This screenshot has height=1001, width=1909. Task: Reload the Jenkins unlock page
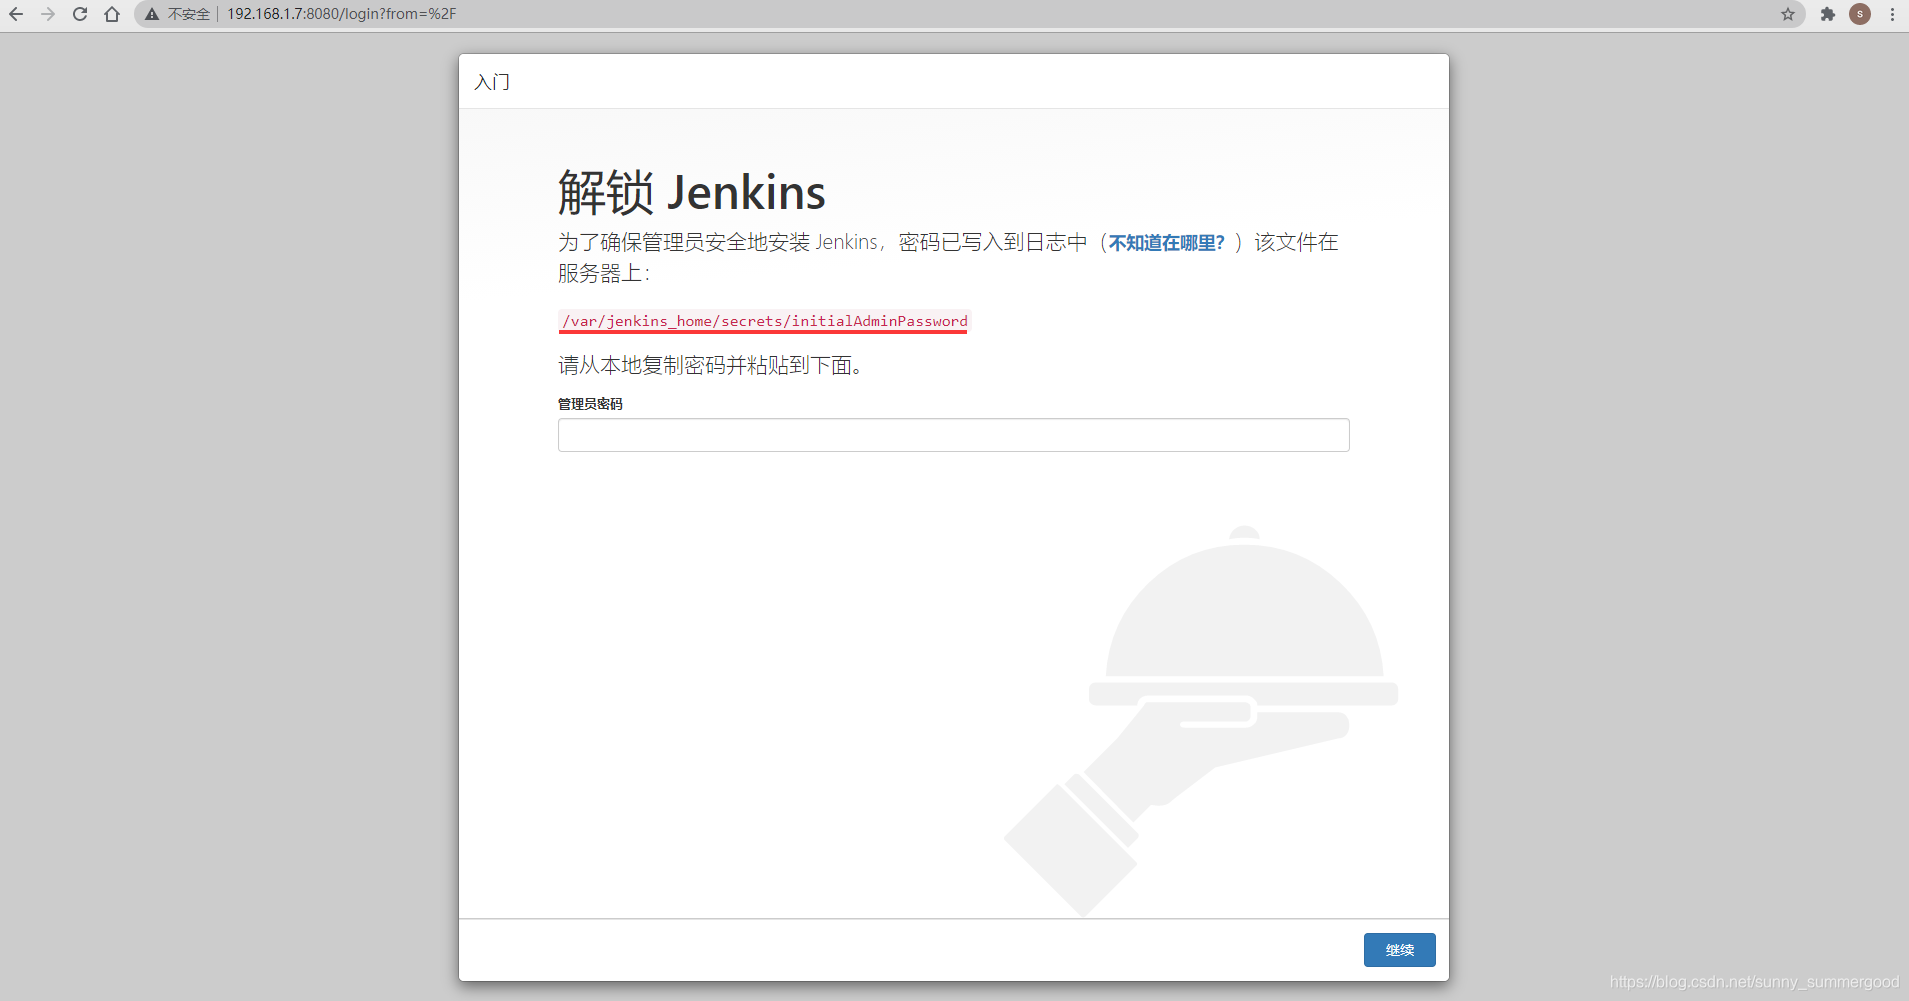tap(80, 14)
